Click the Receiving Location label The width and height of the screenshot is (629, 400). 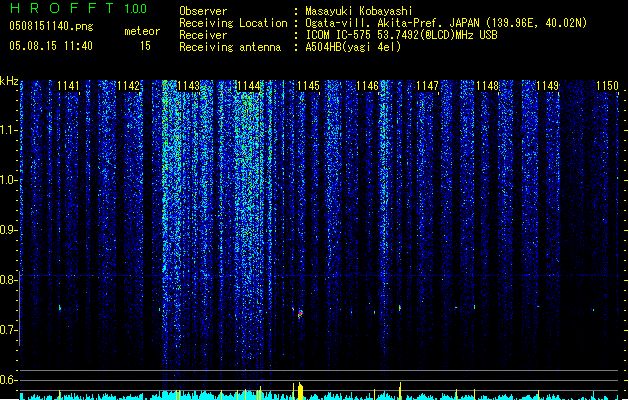(233, 23)
